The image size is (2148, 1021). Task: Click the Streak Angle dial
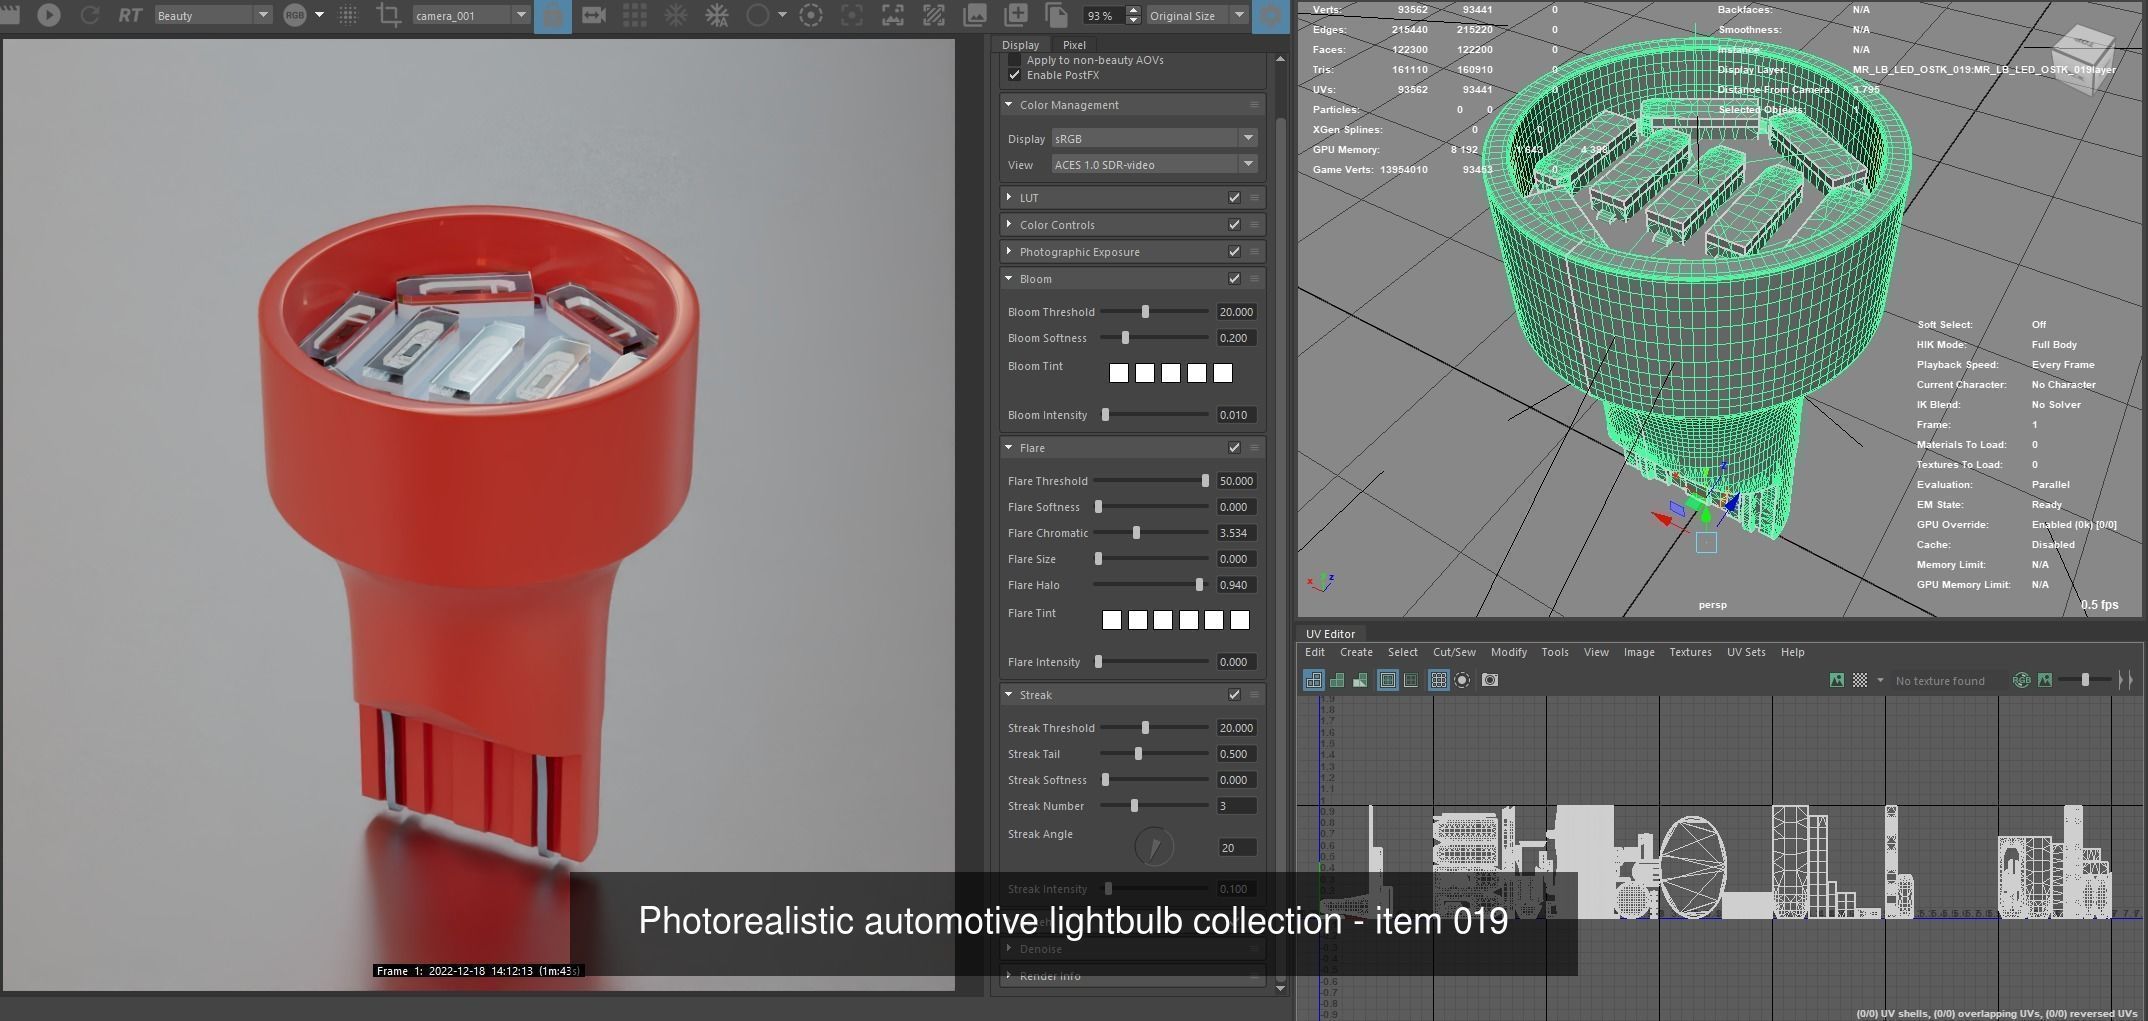click(x=1154, y=847)
